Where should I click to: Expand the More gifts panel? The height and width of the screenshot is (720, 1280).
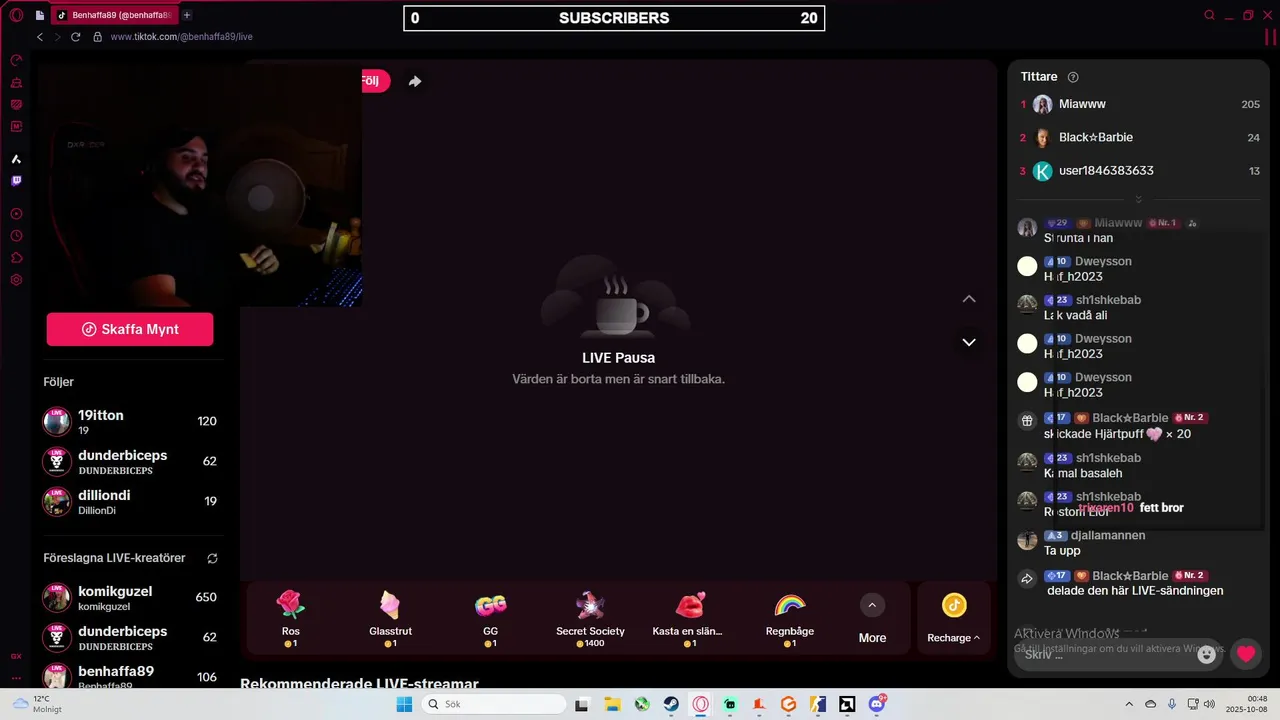(x=872, y=618)
